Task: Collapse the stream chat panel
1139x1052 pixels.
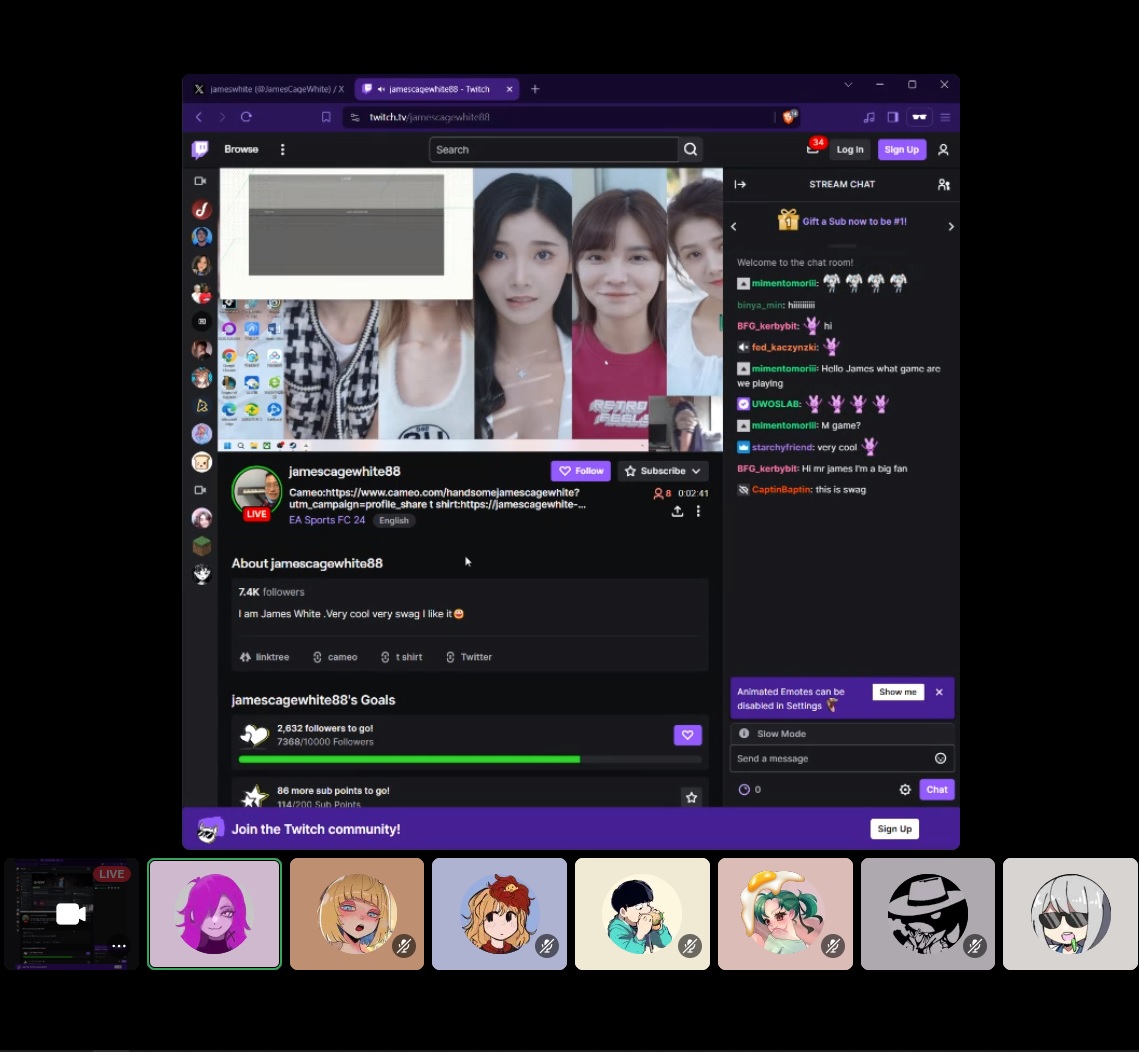Action: pos(740,185)
